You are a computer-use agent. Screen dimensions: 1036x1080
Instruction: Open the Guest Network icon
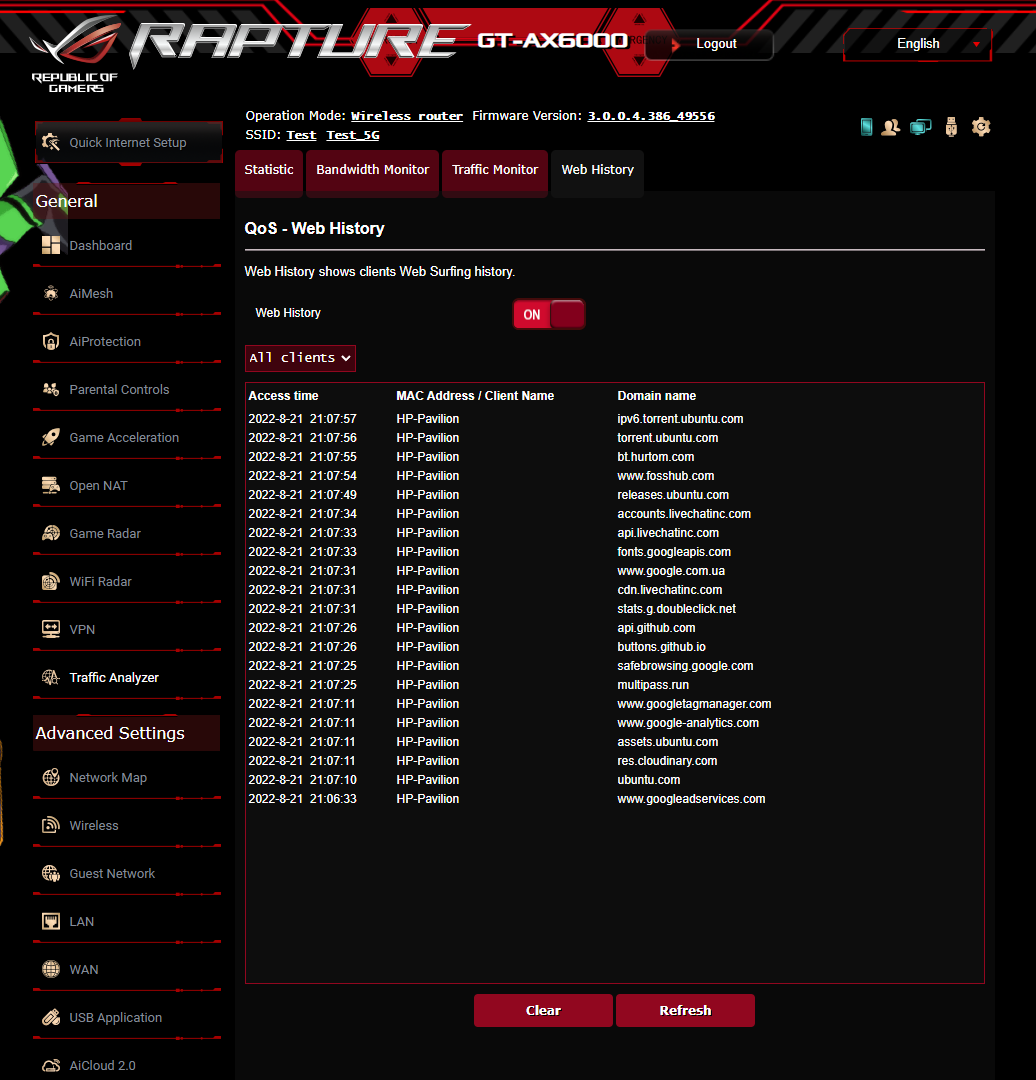pos(51,873)
